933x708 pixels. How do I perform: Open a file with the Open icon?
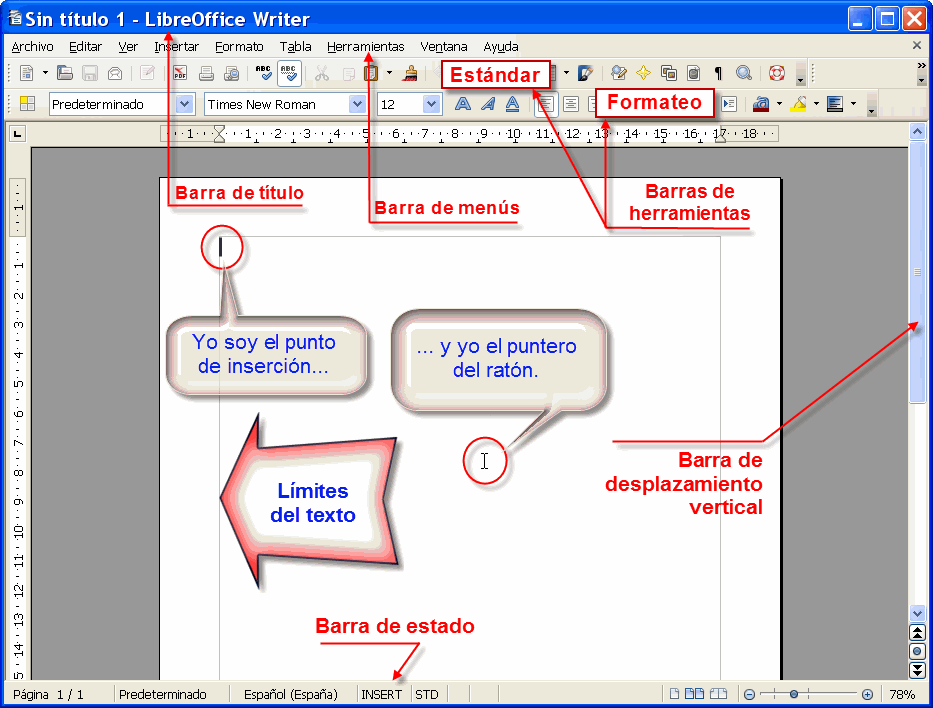point(64,73)
